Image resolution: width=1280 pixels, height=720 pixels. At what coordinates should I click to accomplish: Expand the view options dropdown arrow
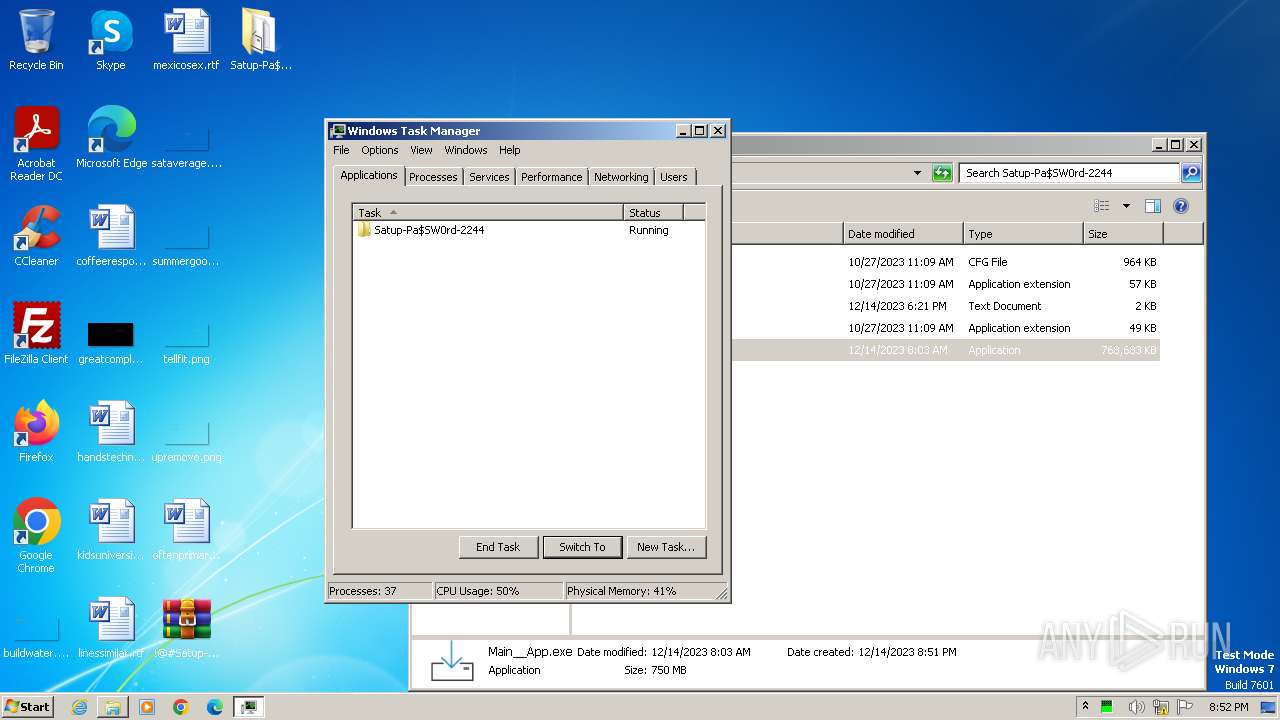point(1126,206)
